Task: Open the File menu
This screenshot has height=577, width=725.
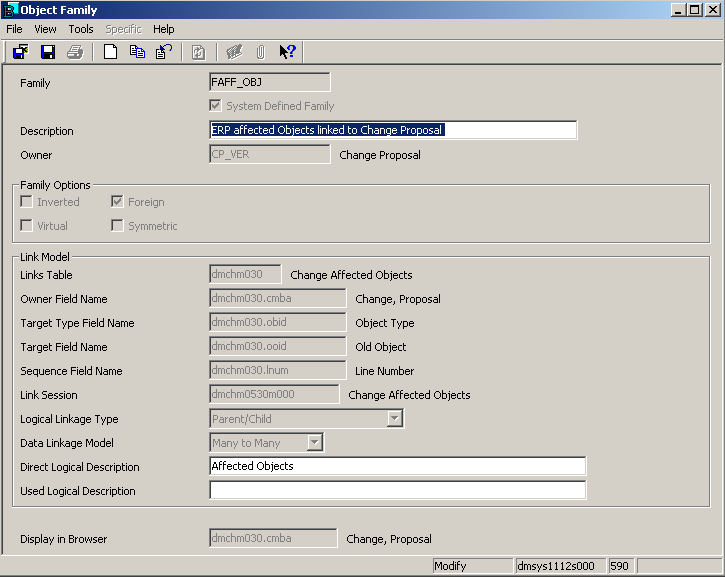Action: pyautogui.click(x=14, y=29)
